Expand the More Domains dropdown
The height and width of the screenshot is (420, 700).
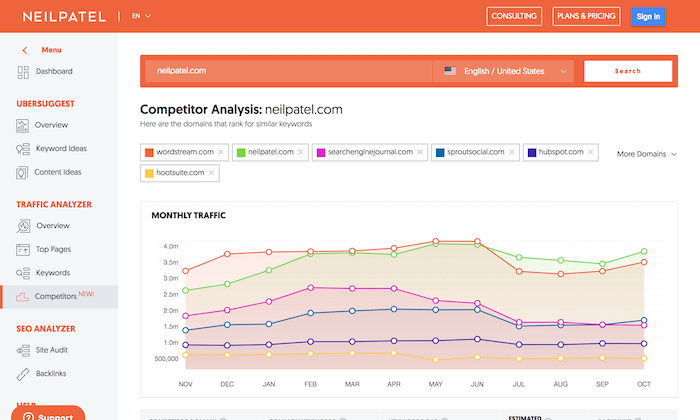647,154
